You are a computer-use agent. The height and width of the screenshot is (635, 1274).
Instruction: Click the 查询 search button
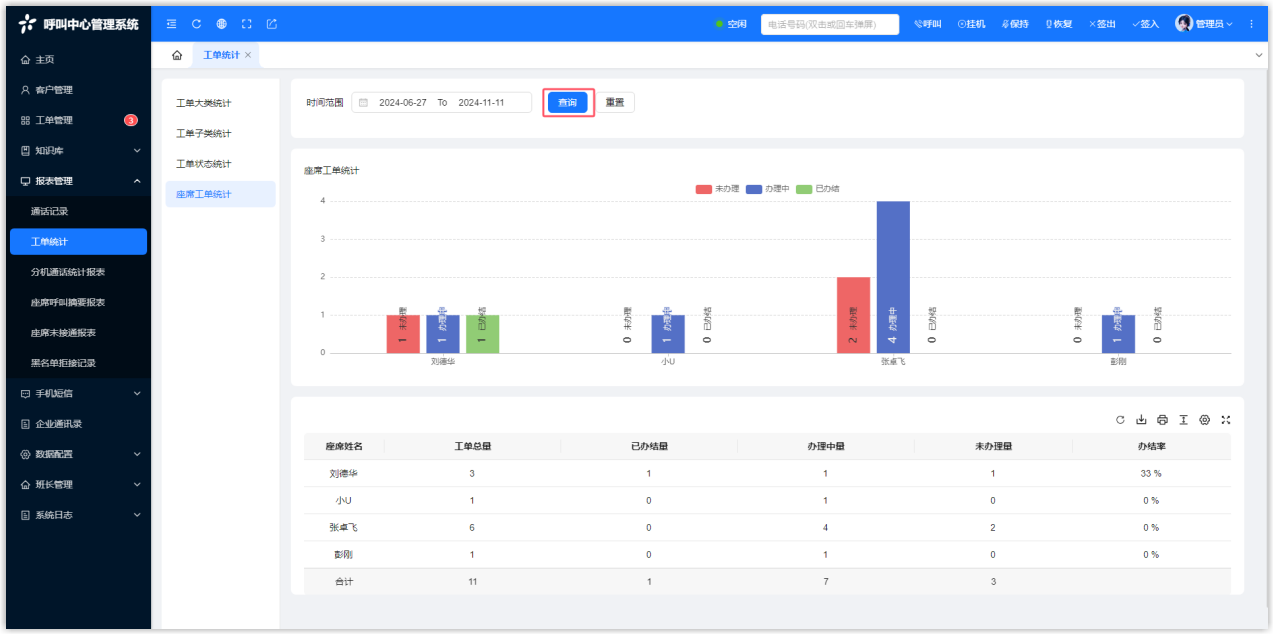(x=567, y=103)
